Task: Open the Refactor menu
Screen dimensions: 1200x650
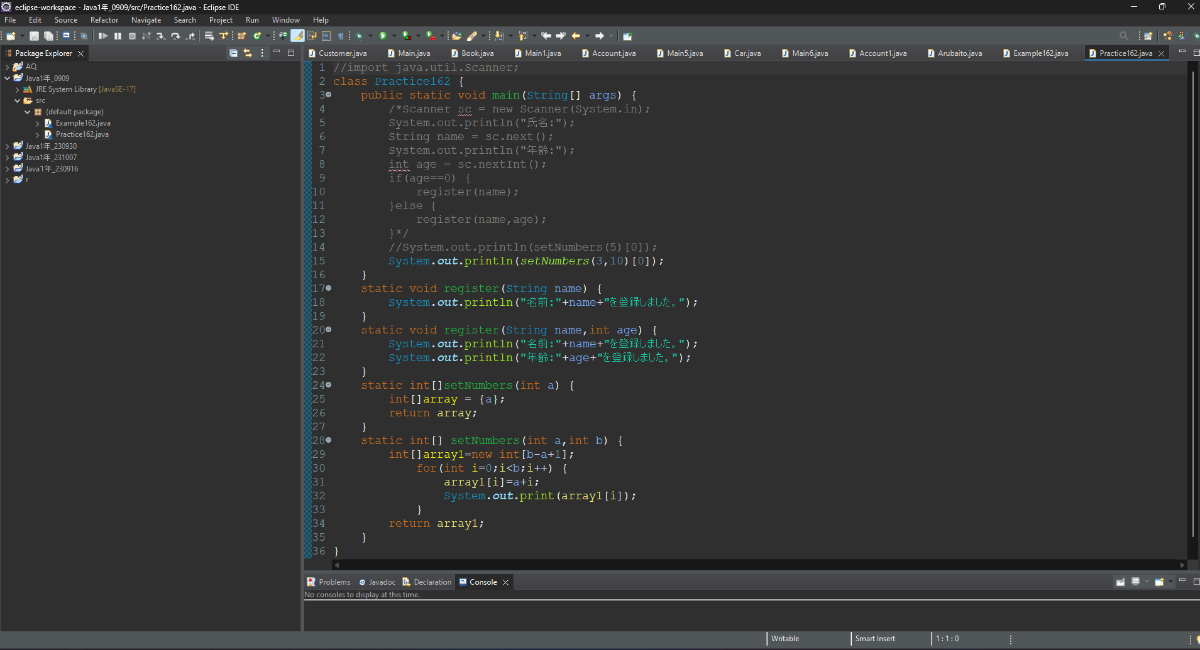Action: [x=103, y=20]
